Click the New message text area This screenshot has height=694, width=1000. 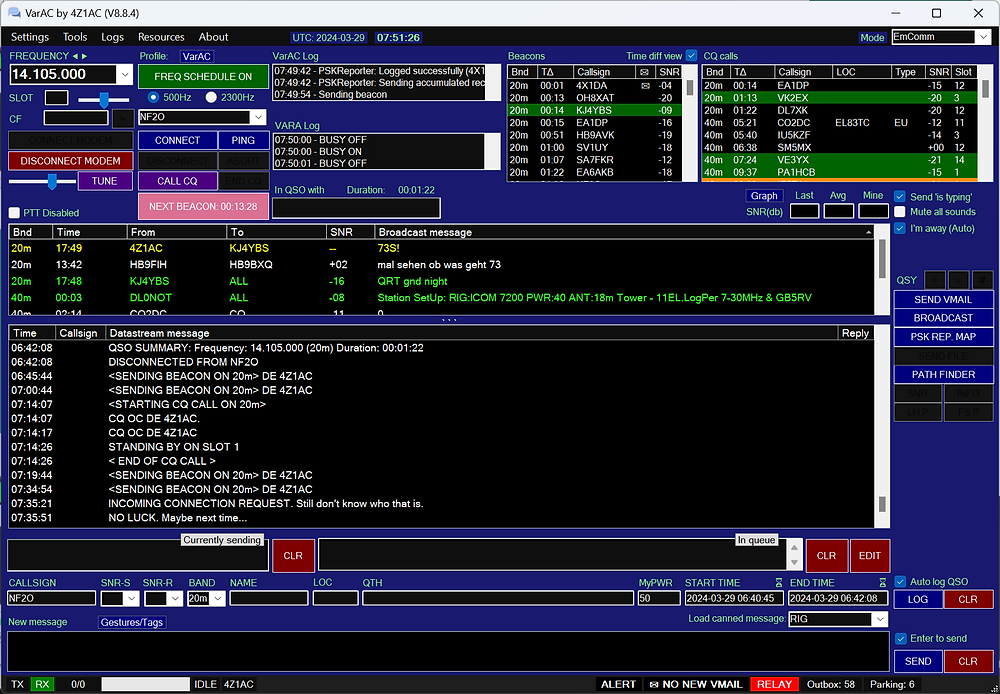pos(448,651)
